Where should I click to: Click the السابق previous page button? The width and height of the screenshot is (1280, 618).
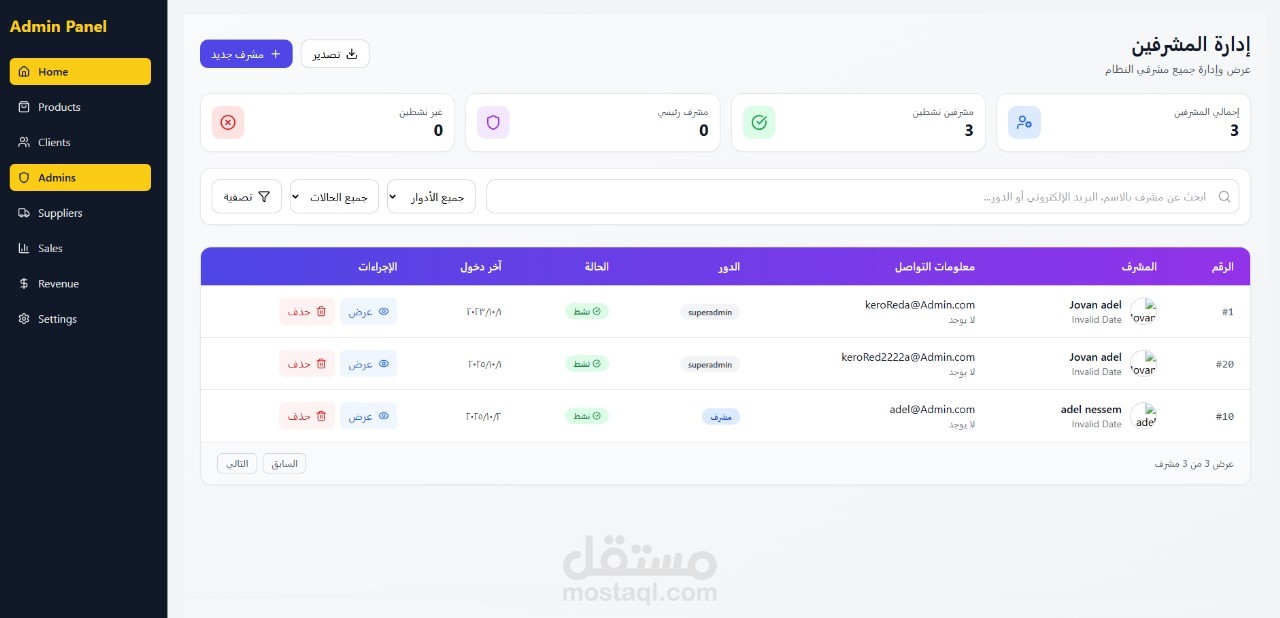(x=284, y=463)
